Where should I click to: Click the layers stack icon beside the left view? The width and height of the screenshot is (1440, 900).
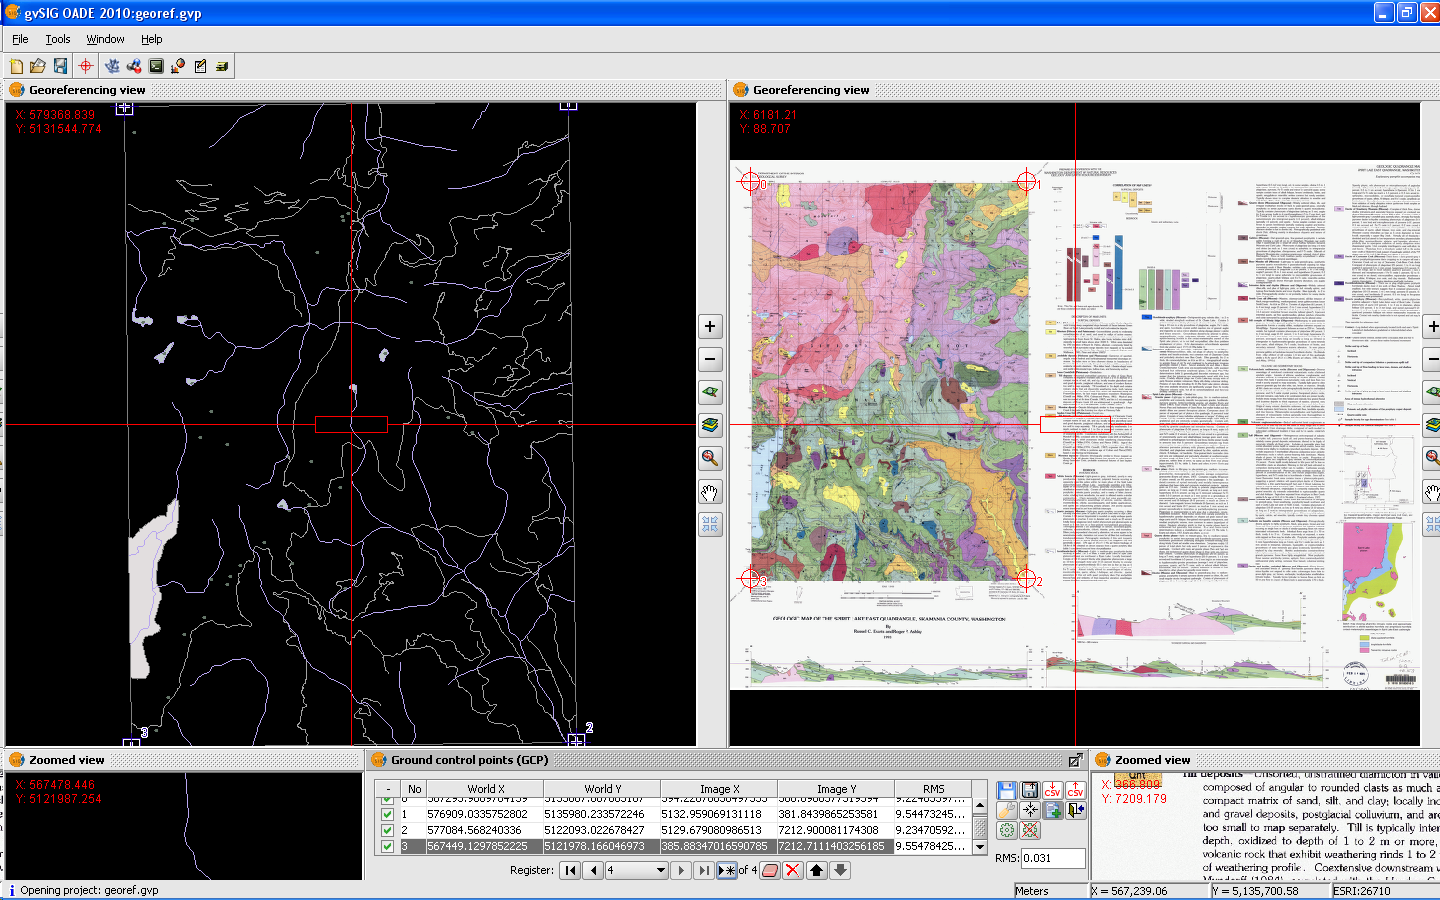(x=710, y=425)
